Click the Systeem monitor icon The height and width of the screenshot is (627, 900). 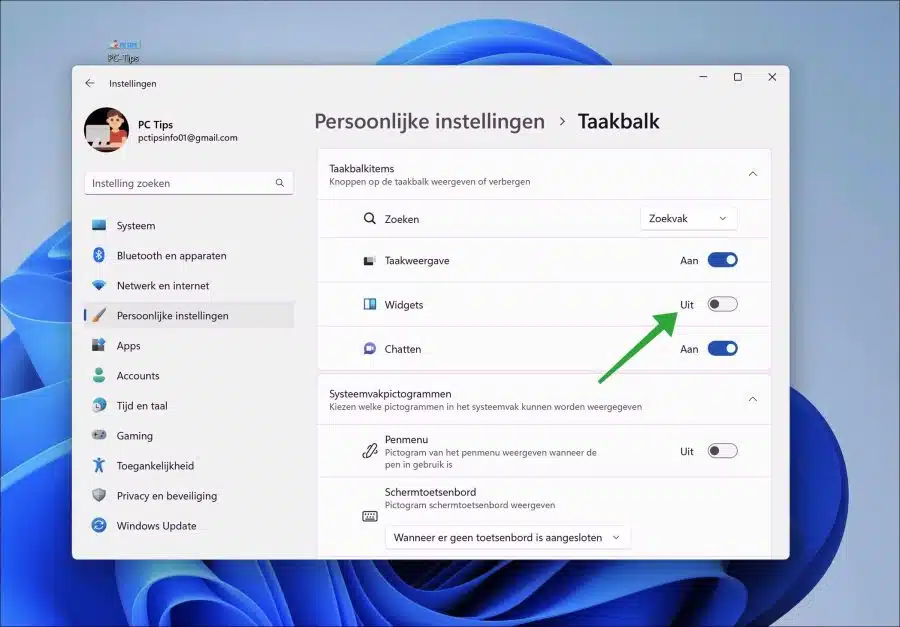(x=99, y=225)
